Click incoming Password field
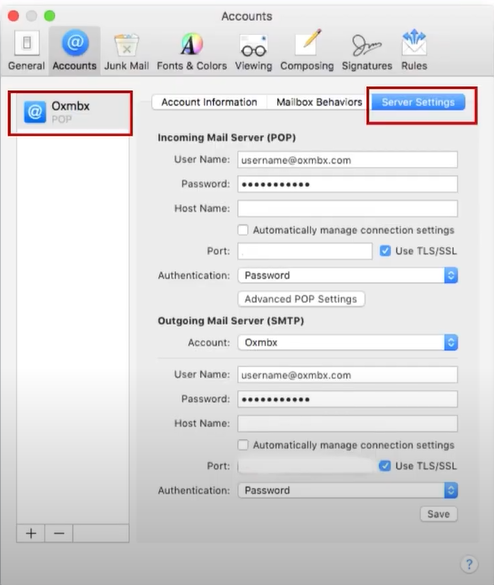This screenshot has height=585, width=494. tap(347, 184)
